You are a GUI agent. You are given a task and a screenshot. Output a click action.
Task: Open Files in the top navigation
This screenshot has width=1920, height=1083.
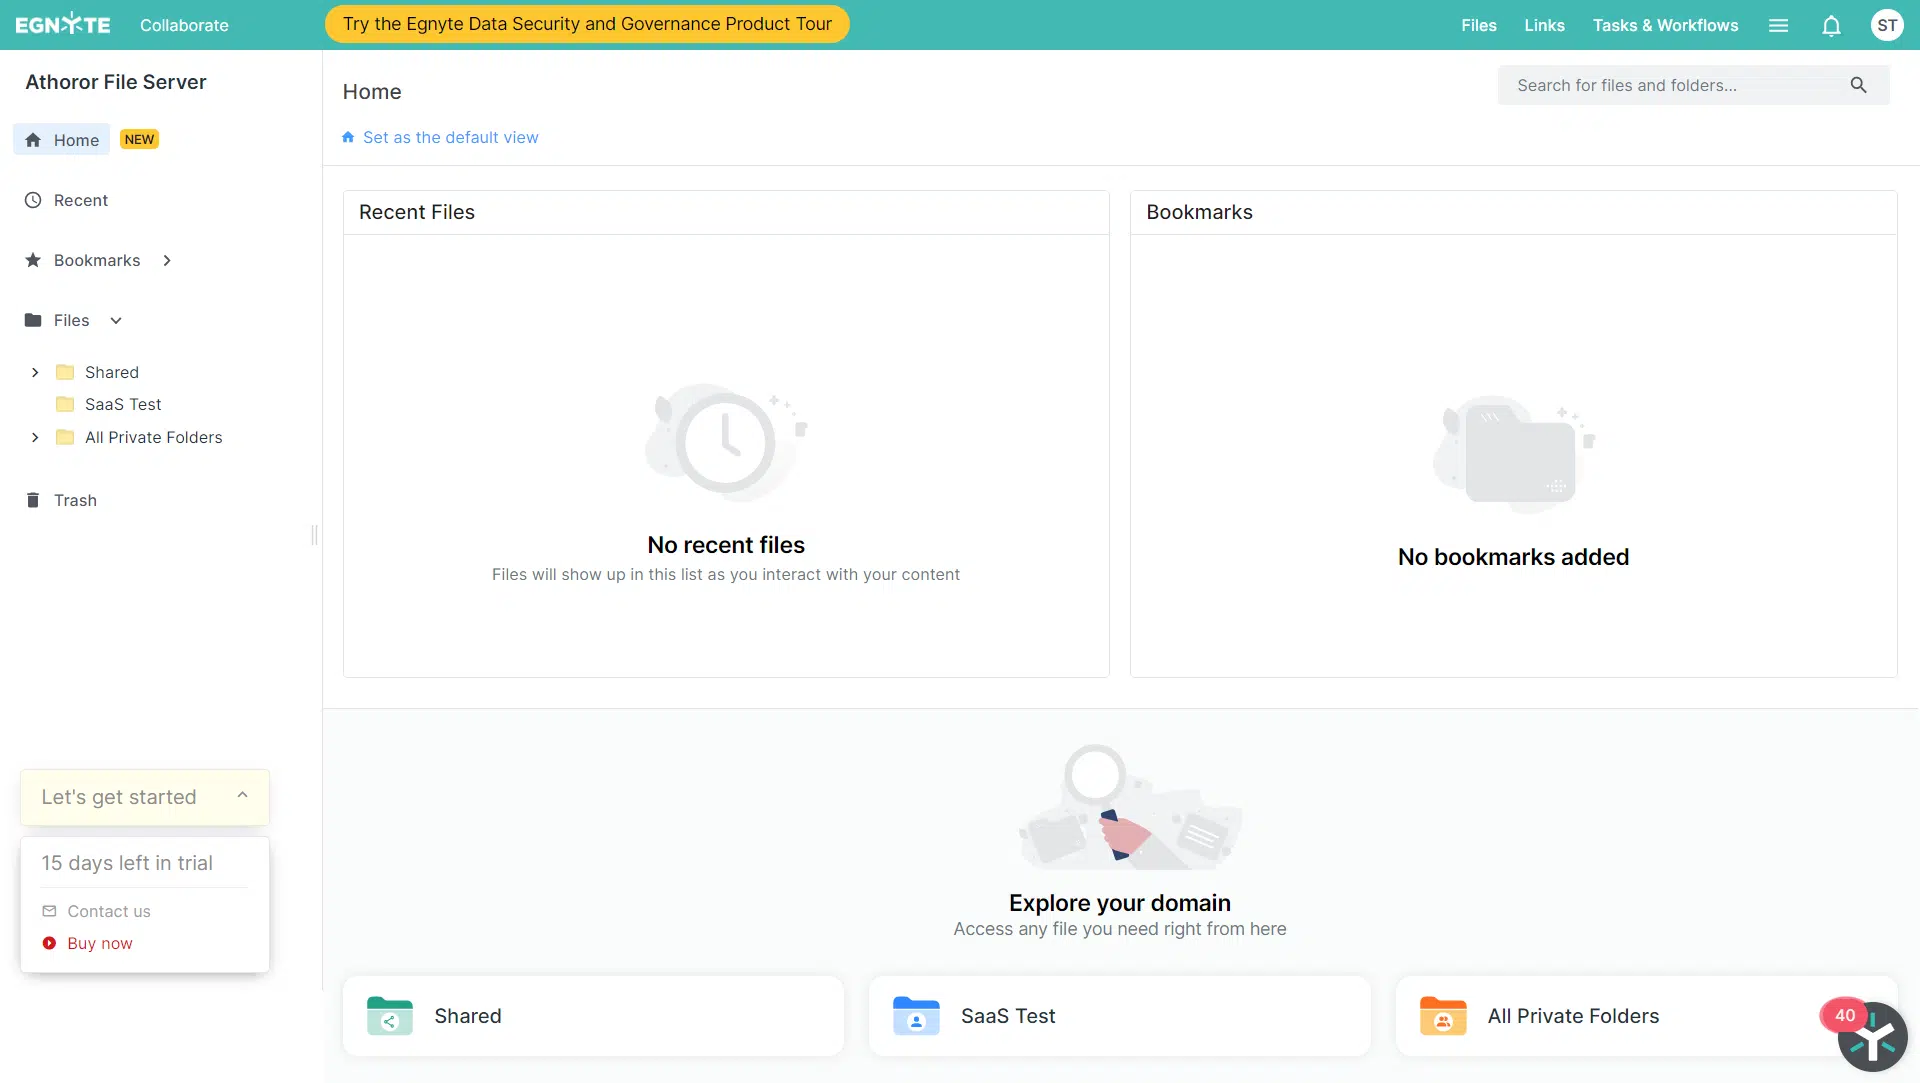coord(1478,25)
